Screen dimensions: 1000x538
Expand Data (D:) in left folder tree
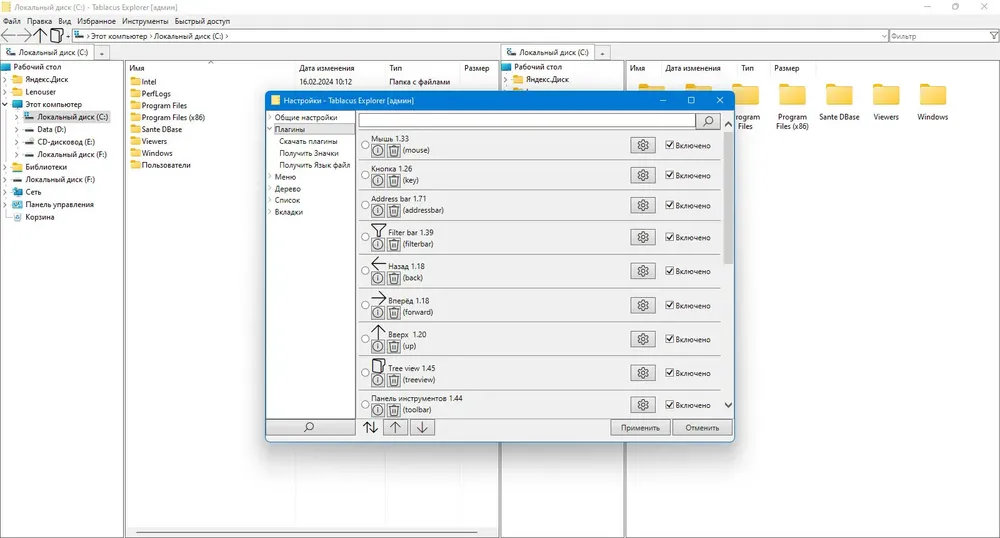[x=17, y=129]
